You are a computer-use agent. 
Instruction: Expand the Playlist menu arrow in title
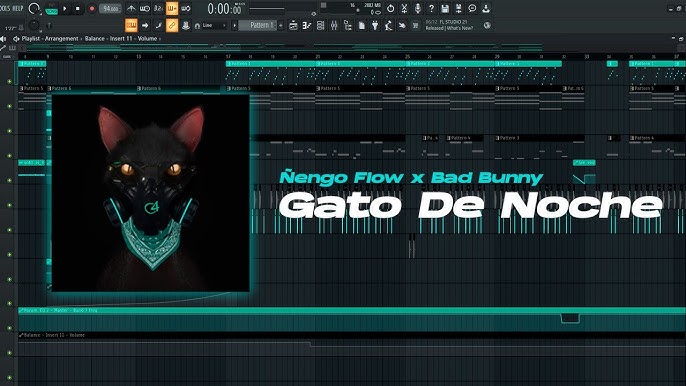16,39
